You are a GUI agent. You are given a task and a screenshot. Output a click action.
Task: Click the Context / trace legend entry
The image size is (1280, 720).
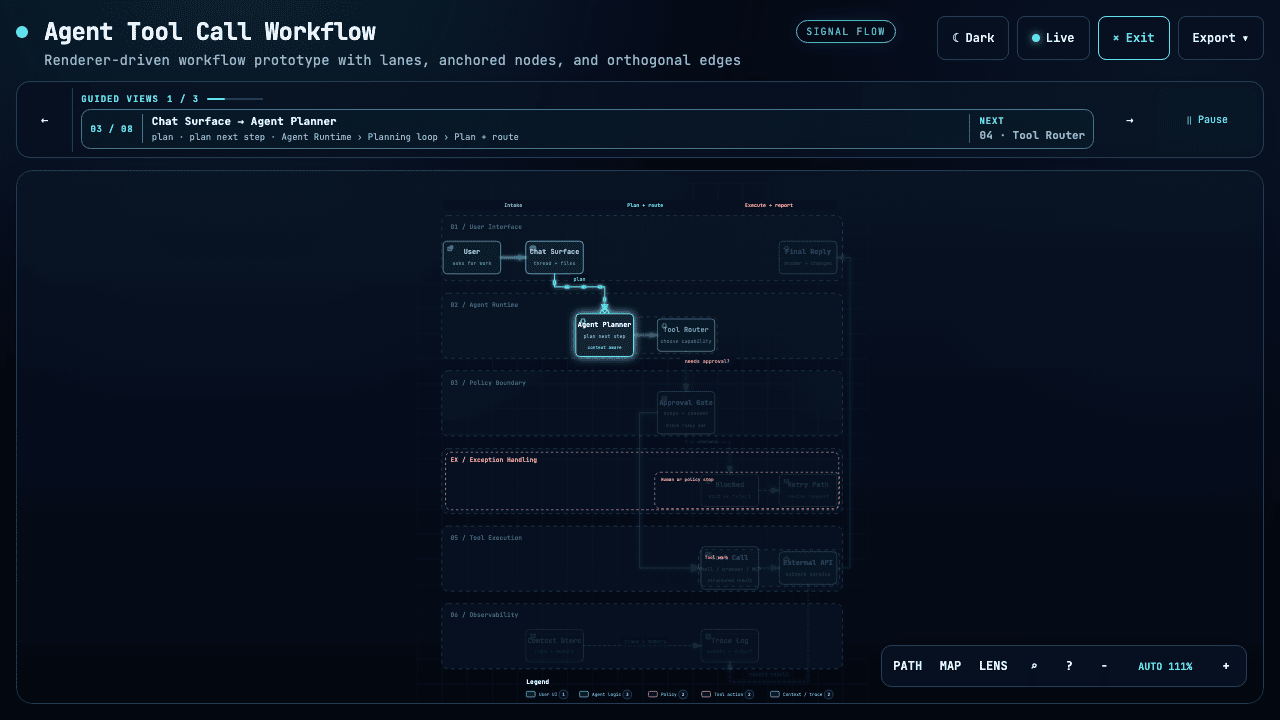click(x=802, y=694)
